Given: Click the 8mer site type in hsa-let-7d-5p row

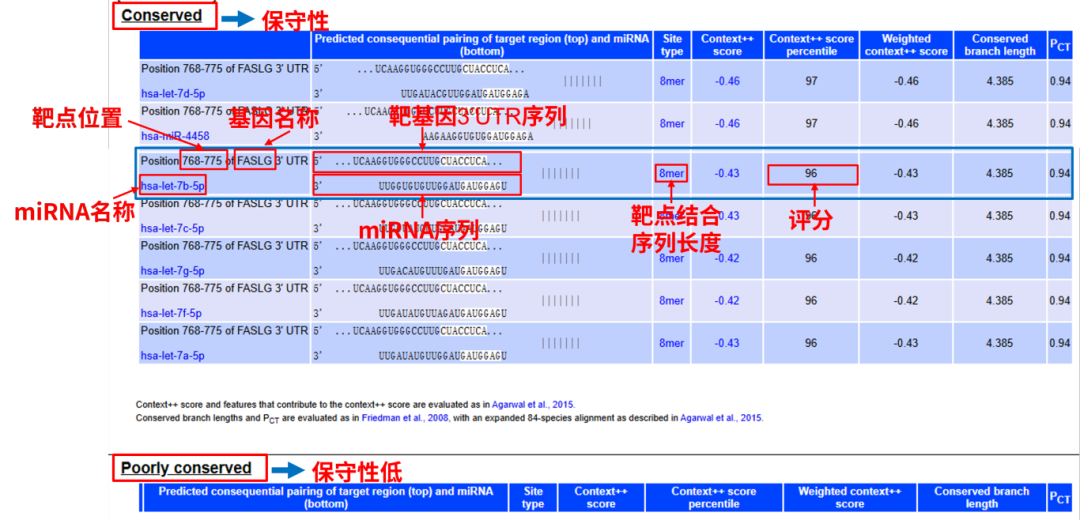Looking at the screenshot, I should (672, 81).
